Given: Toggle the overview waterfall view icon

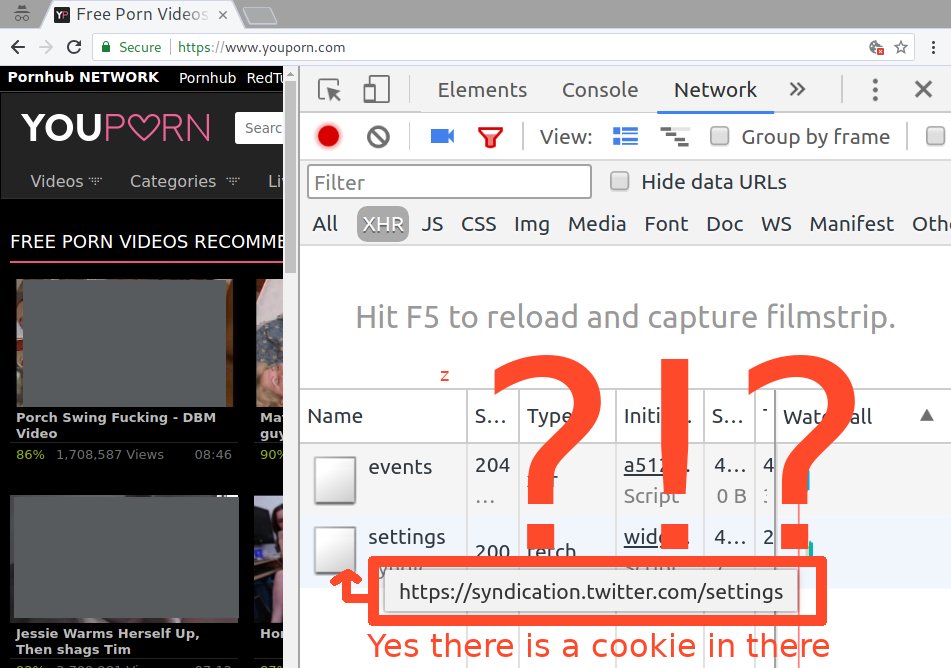Looking at the screenshot, I should 674,137.
